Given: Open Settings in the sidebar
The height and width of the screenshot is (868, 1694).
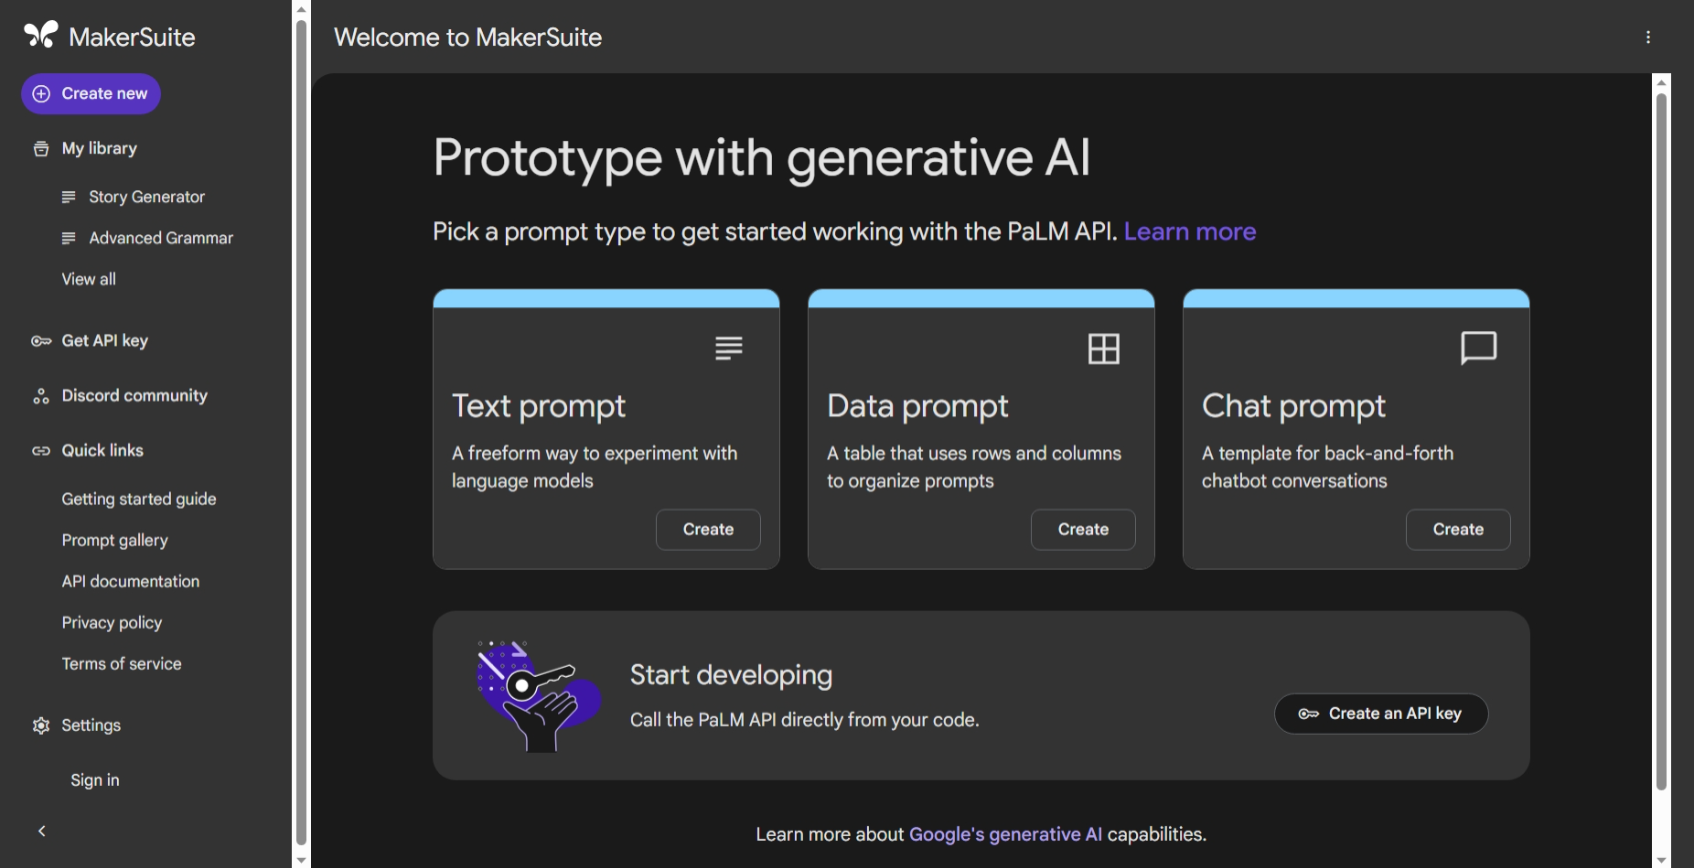Looking at the screenshot, I should (x=91, y=726).
